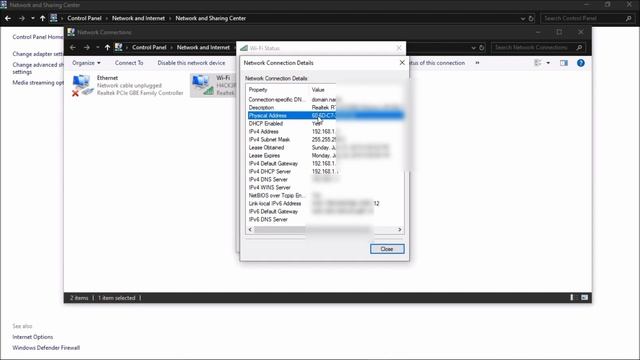
Task: Go up one level in Network Connections
Action: coord(107,47)
